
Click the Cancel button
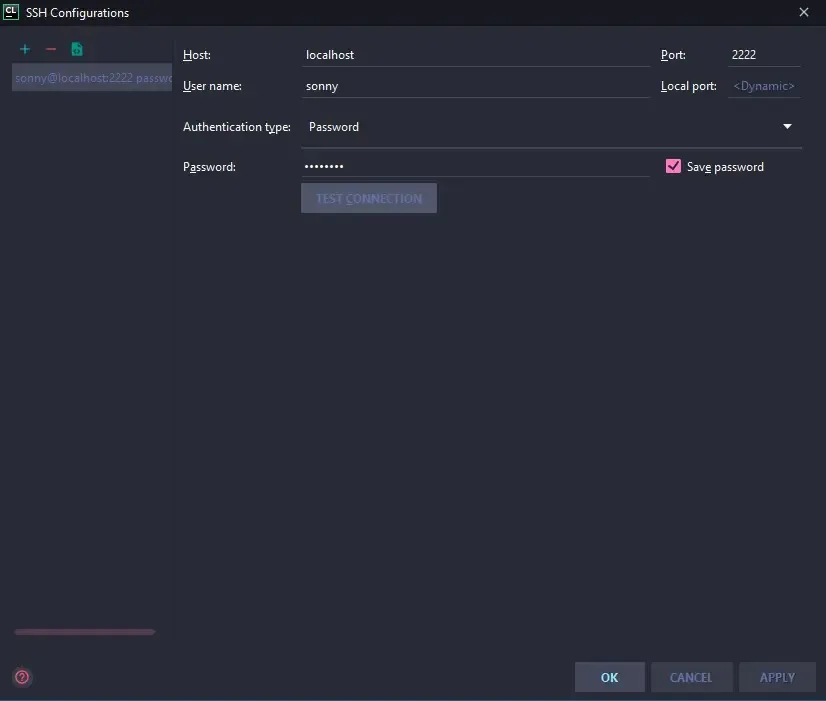point(691,677)
